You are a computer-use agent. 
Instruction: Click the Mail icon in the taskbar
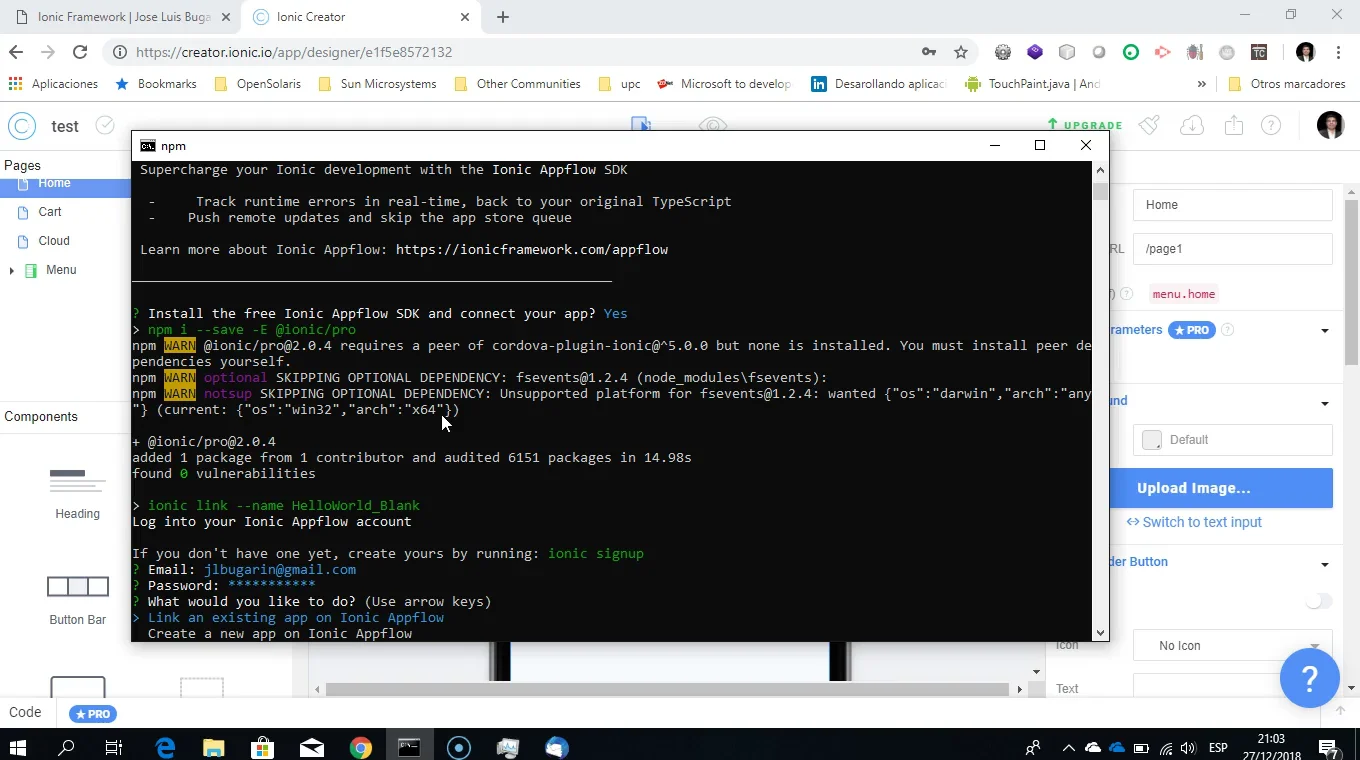311,747
